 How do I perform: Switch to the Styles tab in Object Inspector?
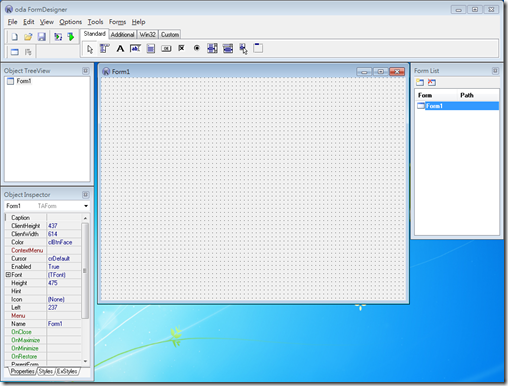click(46, 371)
